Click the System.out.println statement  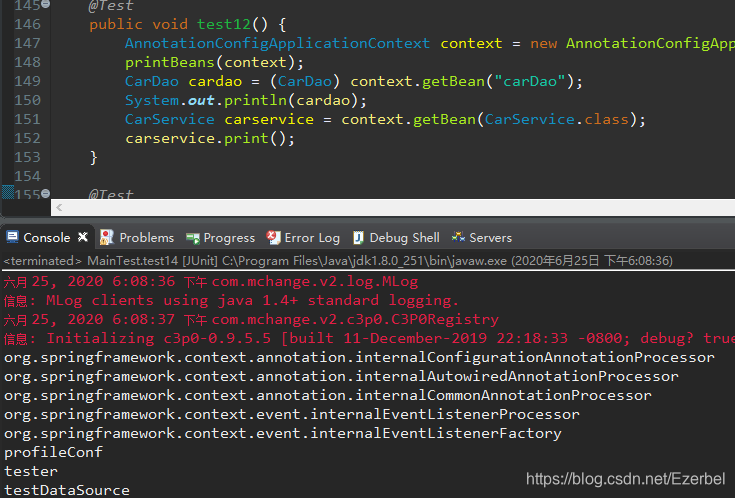click(246, 100)
